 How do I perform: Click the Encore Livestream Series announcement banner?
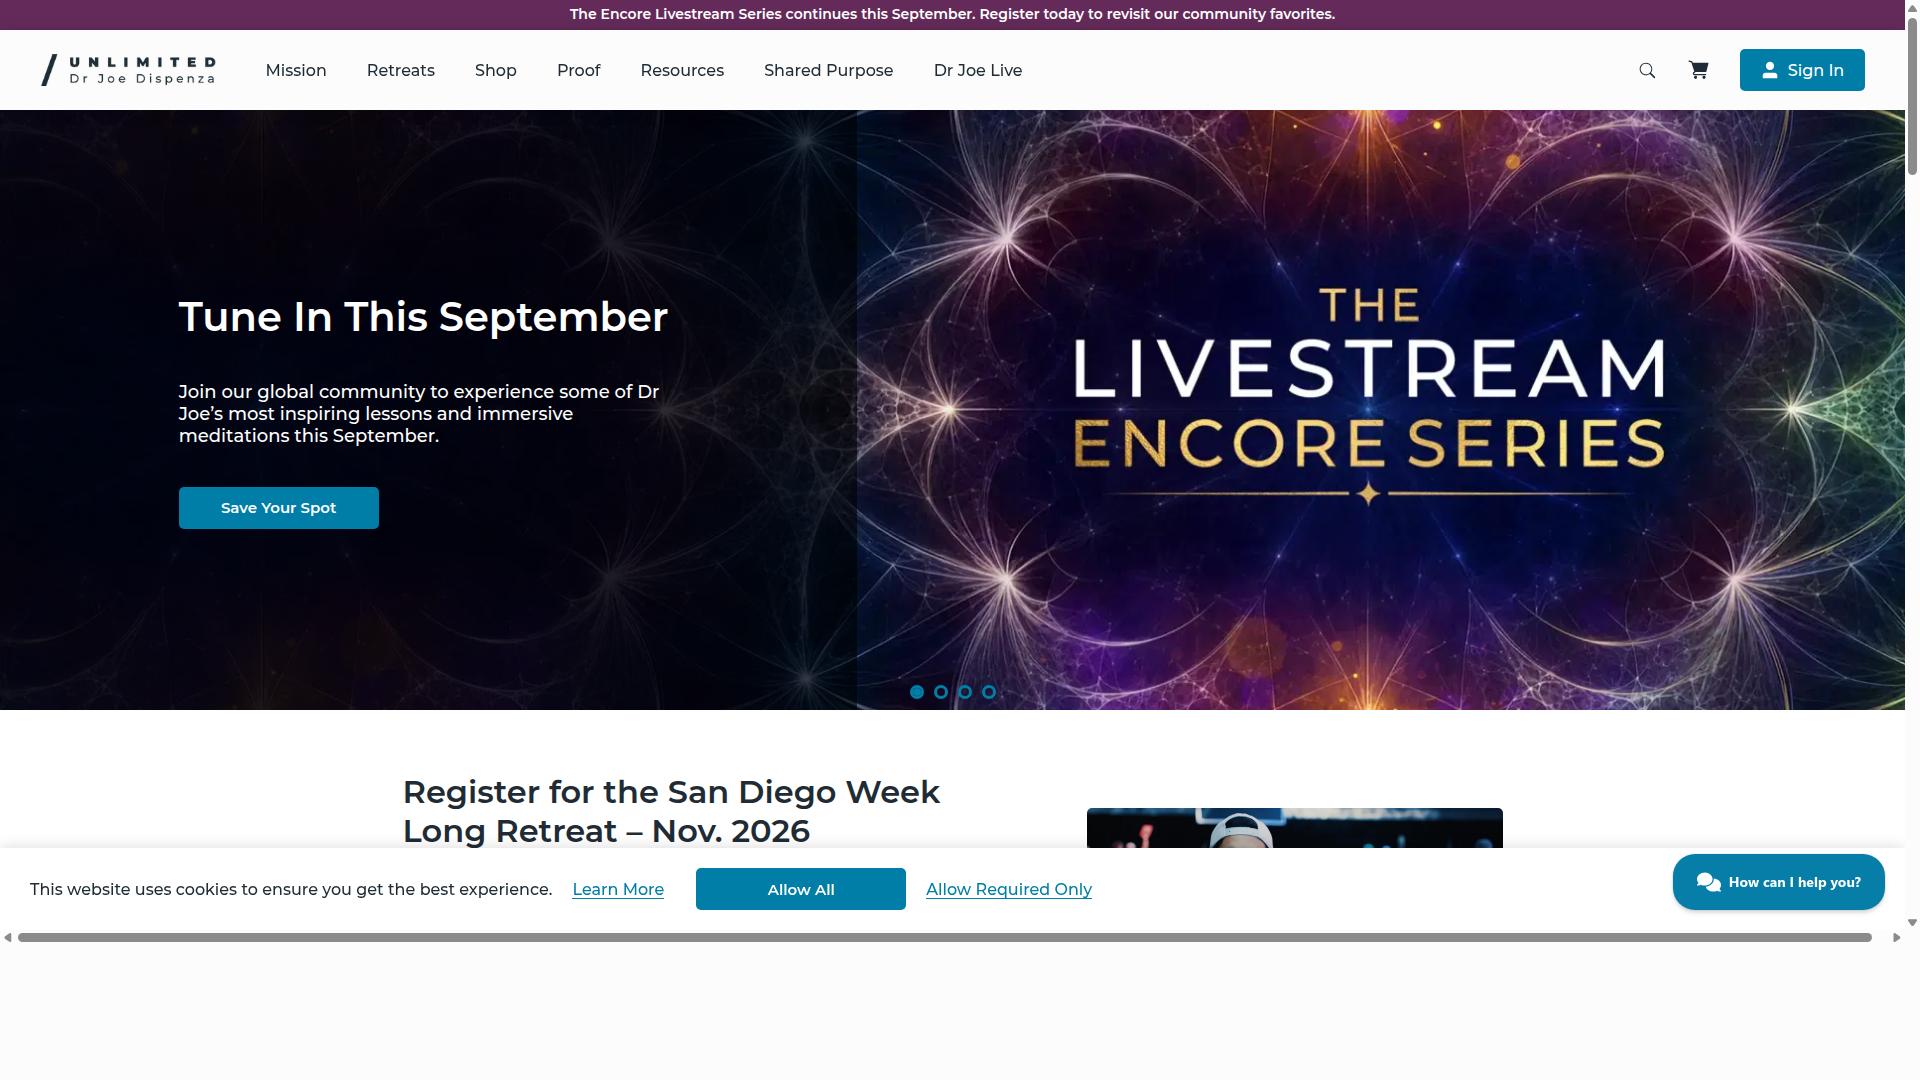(x=952, y=14)
